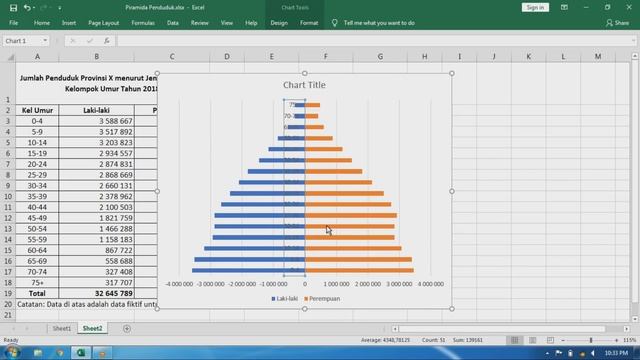Switch to the Insert ribbon tab
Viewport: 640px width, 360px height.
point(69,23)
